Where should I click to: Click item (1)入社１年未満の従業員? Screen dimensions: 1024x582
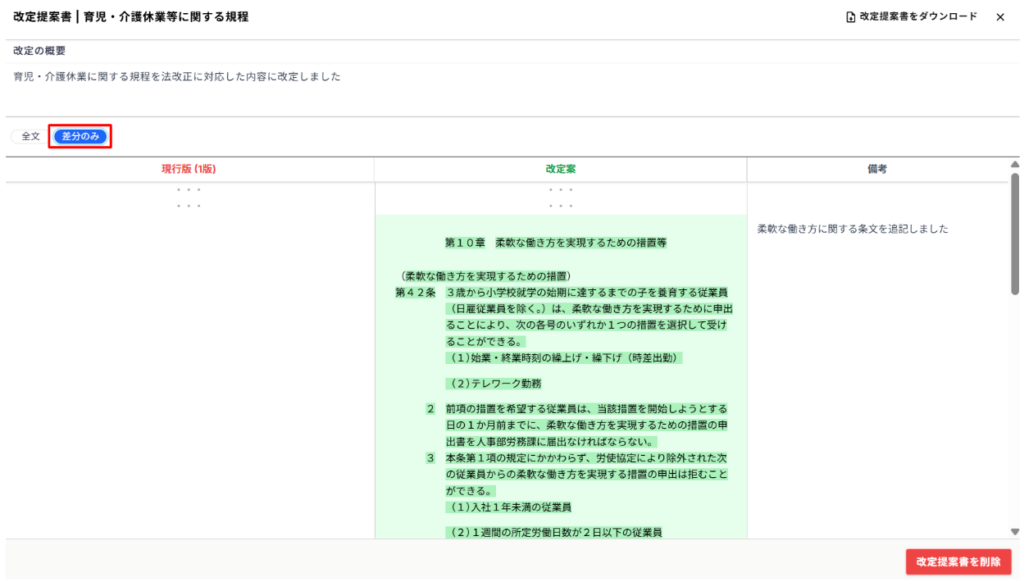[509, 507]
